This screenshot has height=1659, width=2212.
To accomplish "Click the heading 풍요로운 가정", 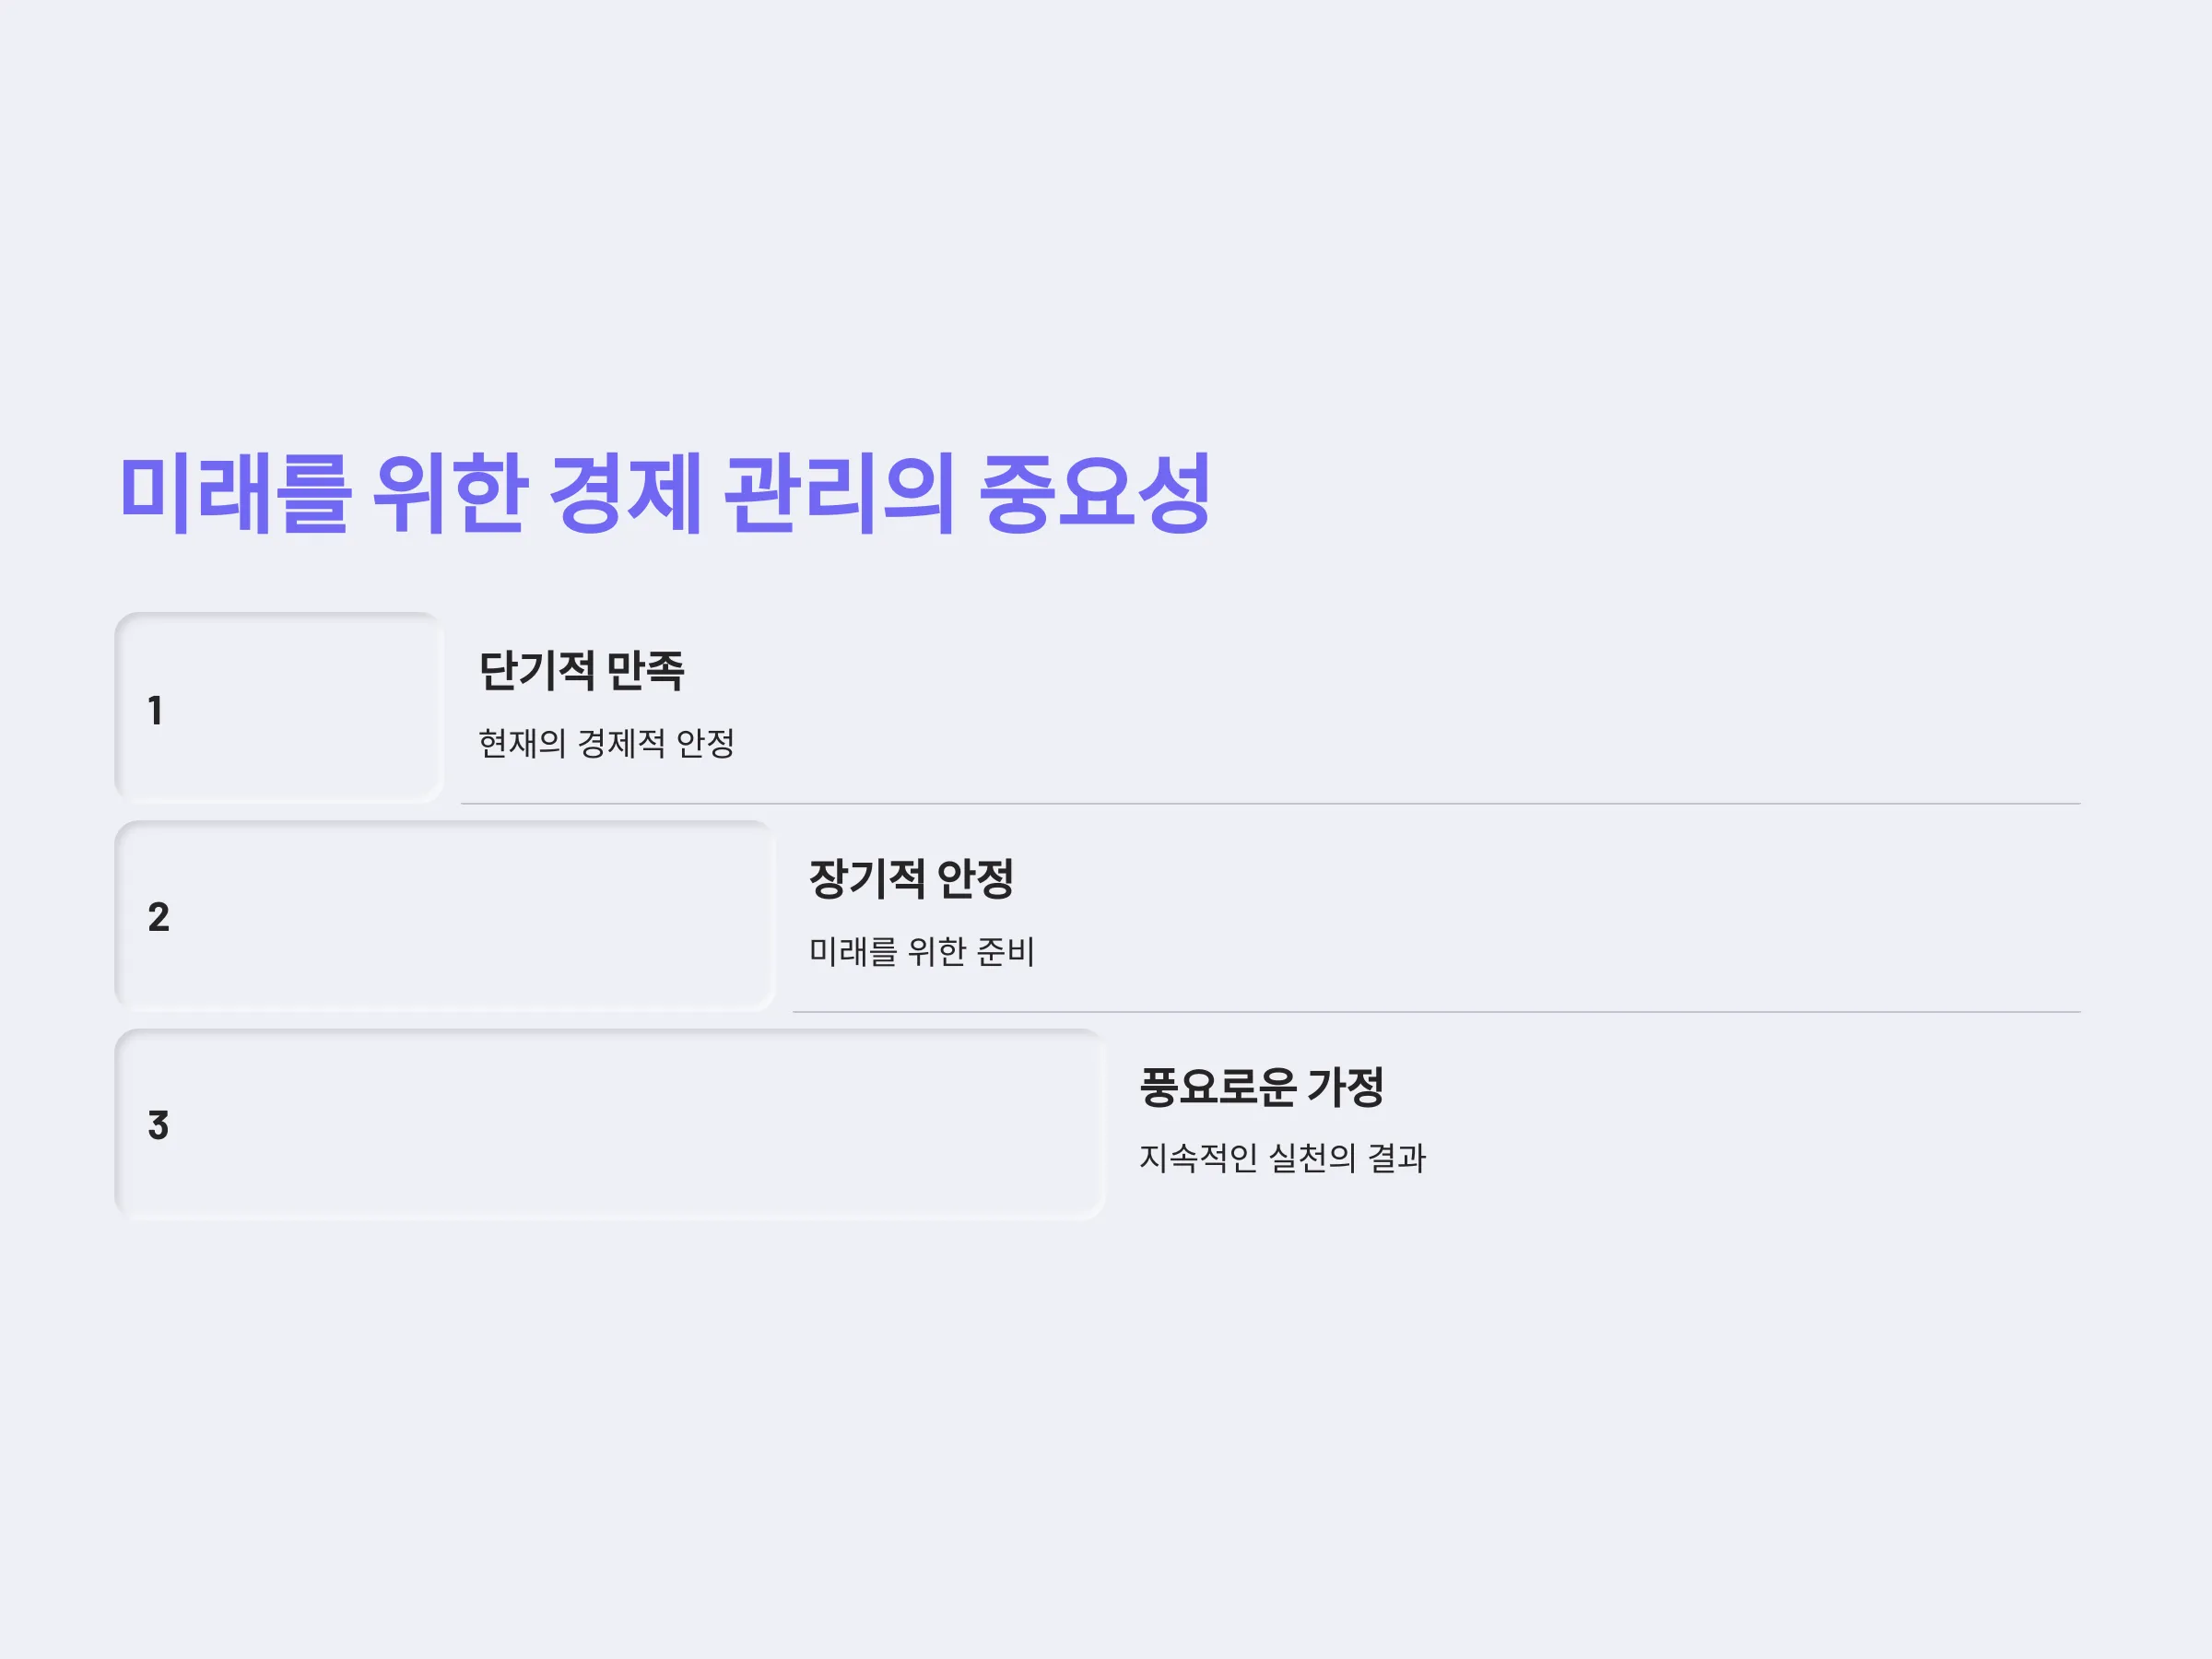I will pyautogui.click(x=1261, y=1086).
